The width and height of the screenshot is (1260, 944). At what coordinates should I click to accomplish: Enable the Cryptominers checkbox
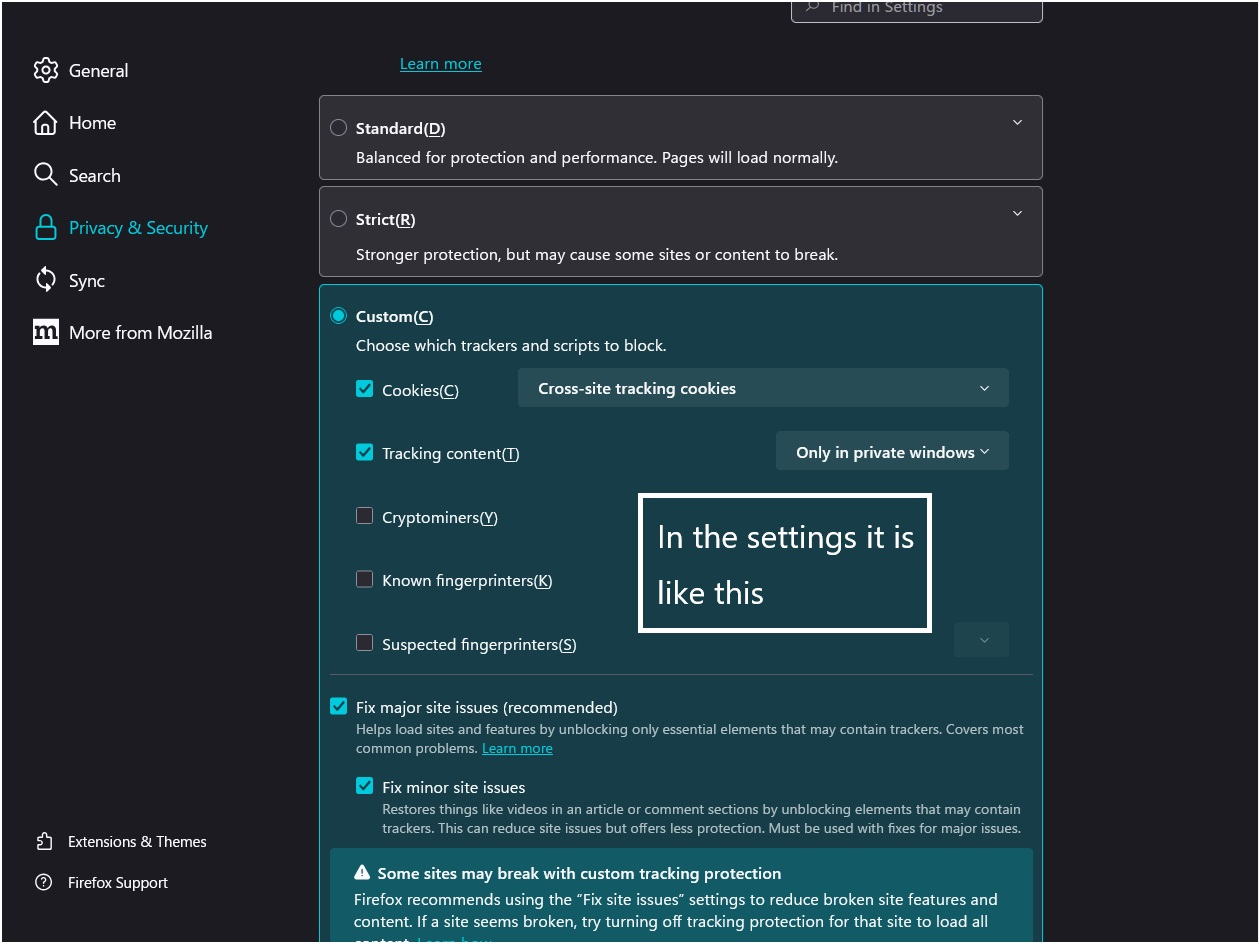tap(365, 516)
